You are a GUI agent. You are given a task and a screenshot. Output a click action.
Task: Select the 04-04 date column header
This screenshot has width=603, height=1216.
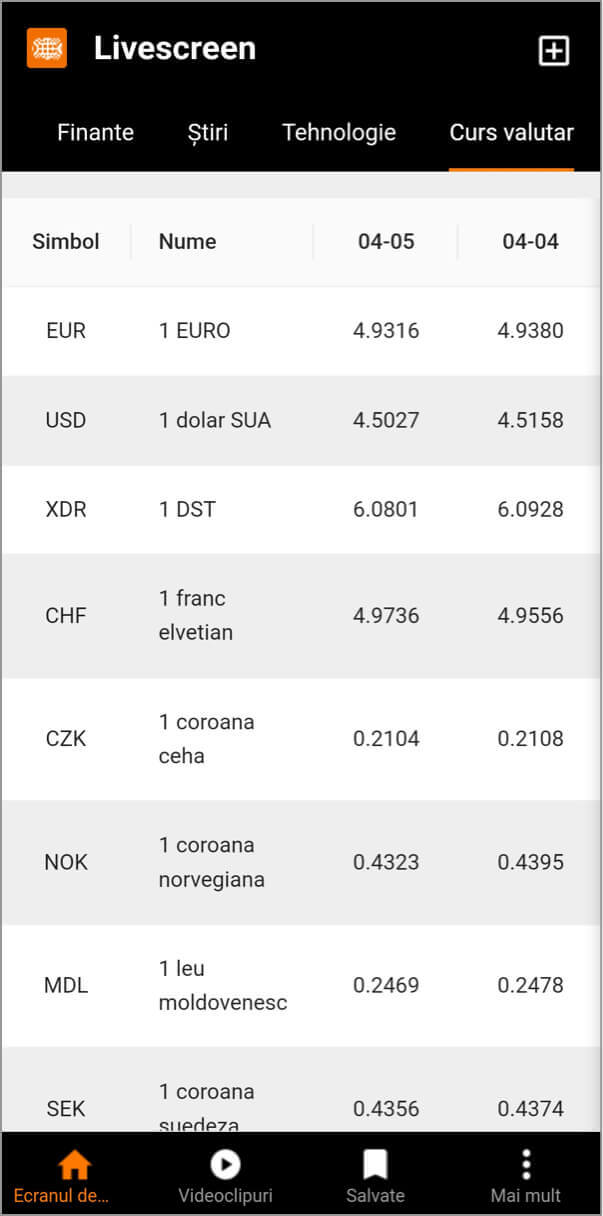(x=530, y=241)
